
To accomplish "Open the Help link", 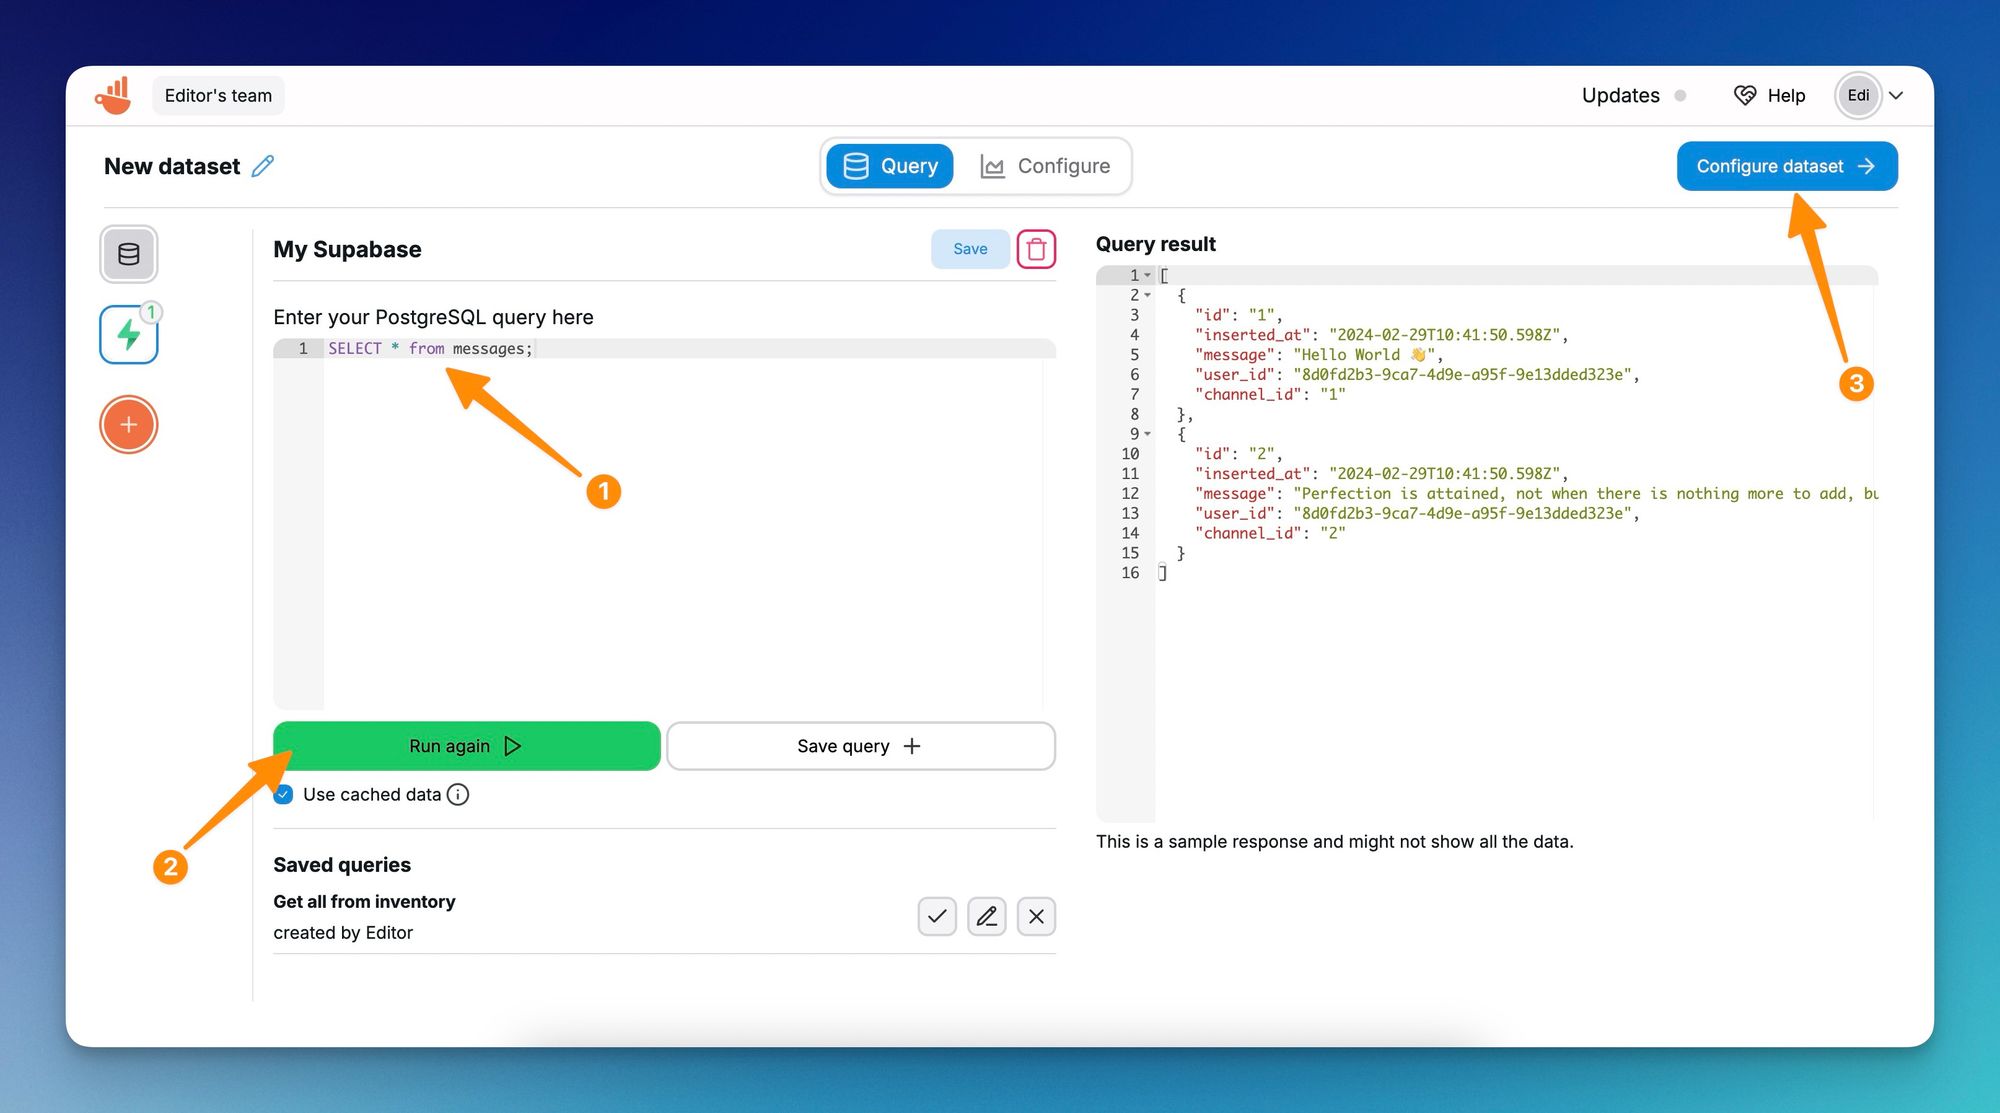I will pos(1770,96).
